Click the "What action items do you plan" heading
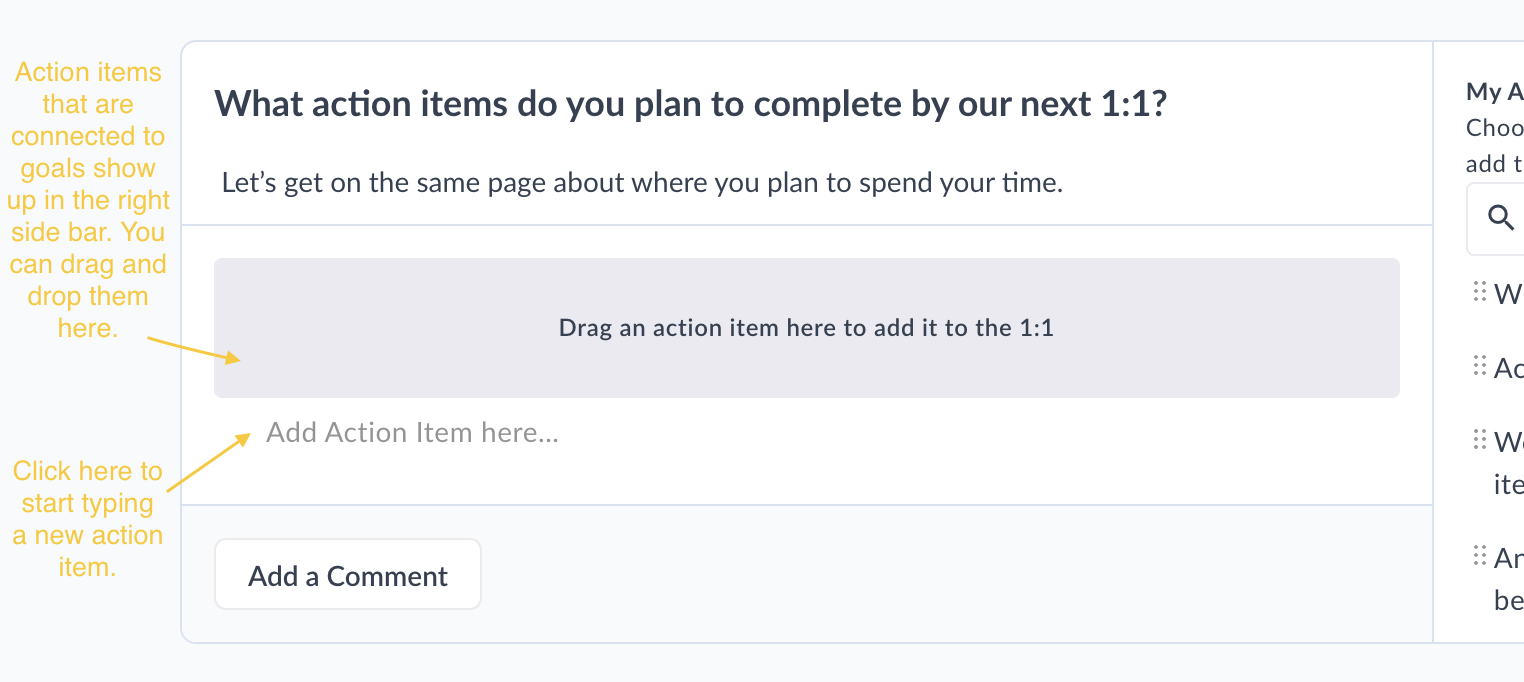Screen dimensions: 1524x682 [690, 104]
